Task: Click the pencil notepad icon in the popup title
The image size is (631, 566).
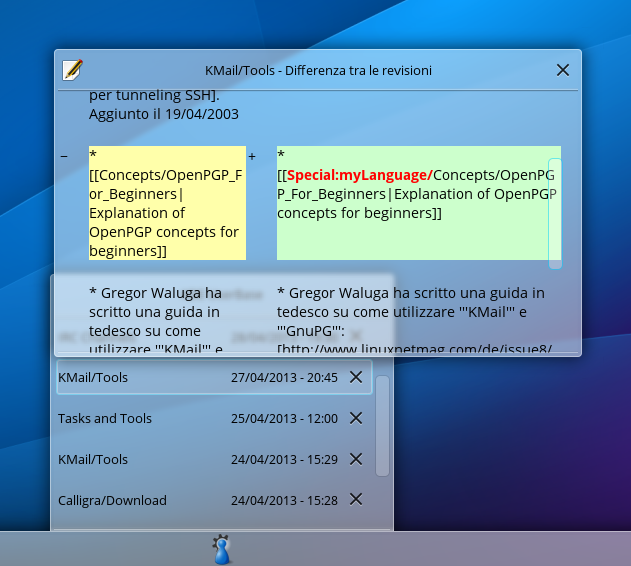Action: tap(72, 70)
